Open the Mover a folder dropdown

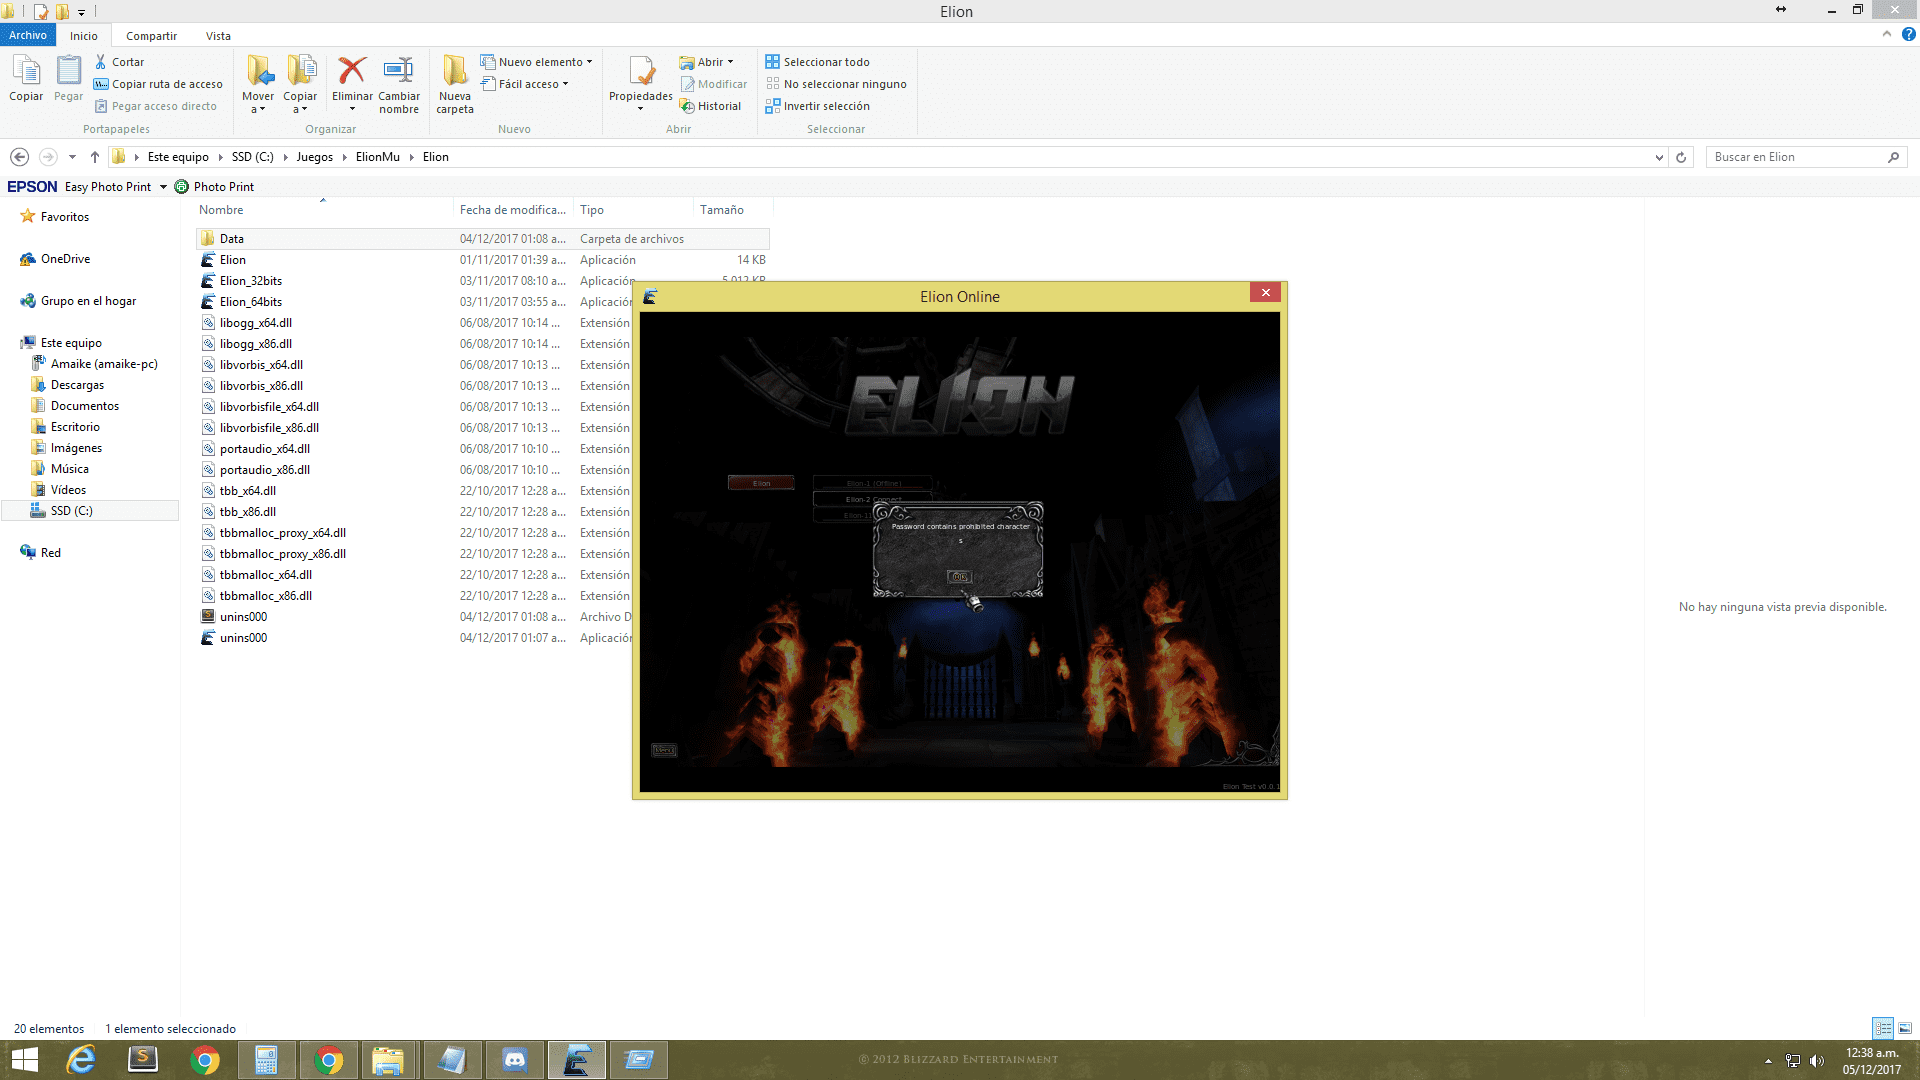[258, 84]
